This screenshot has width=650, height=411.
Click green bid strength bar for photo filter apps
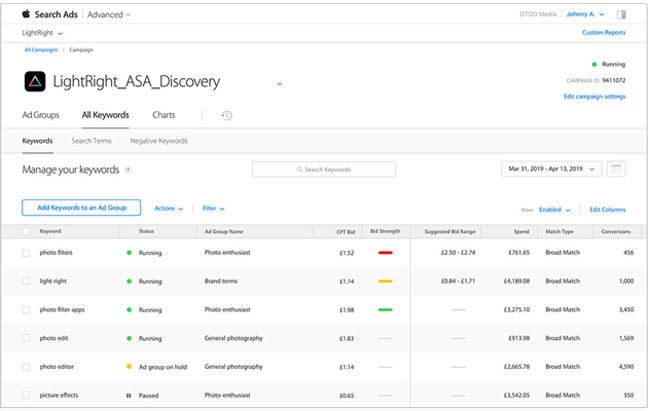click(385, 310)
